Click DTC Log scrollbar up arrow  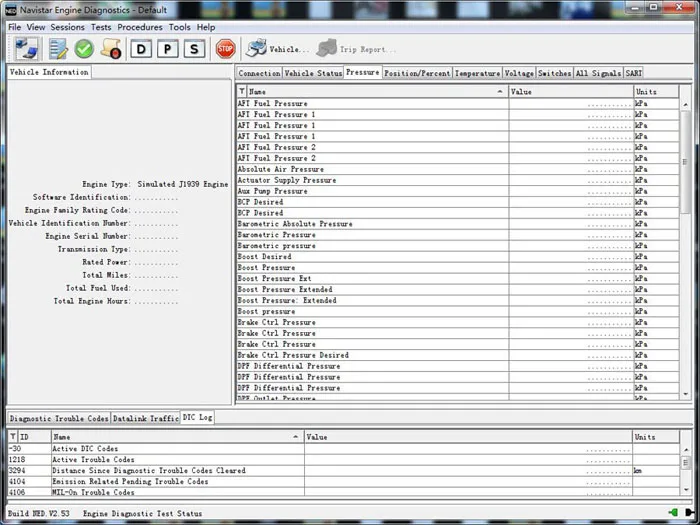click(686, 449)
